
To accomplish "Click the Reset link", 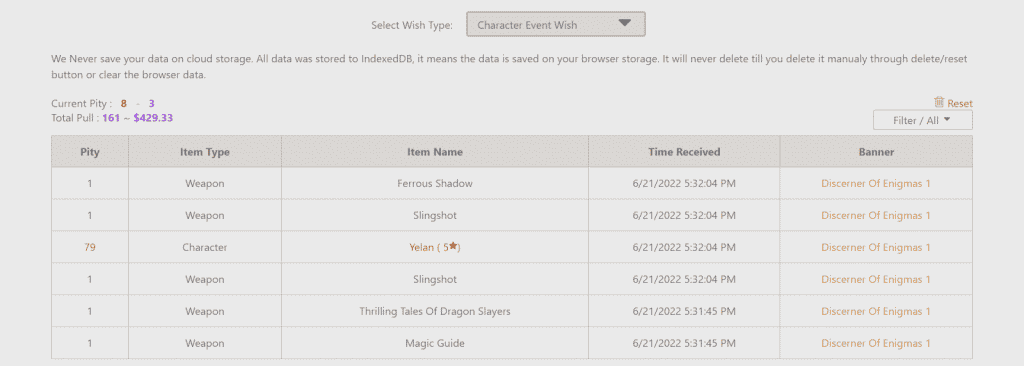I will point(960,103).
